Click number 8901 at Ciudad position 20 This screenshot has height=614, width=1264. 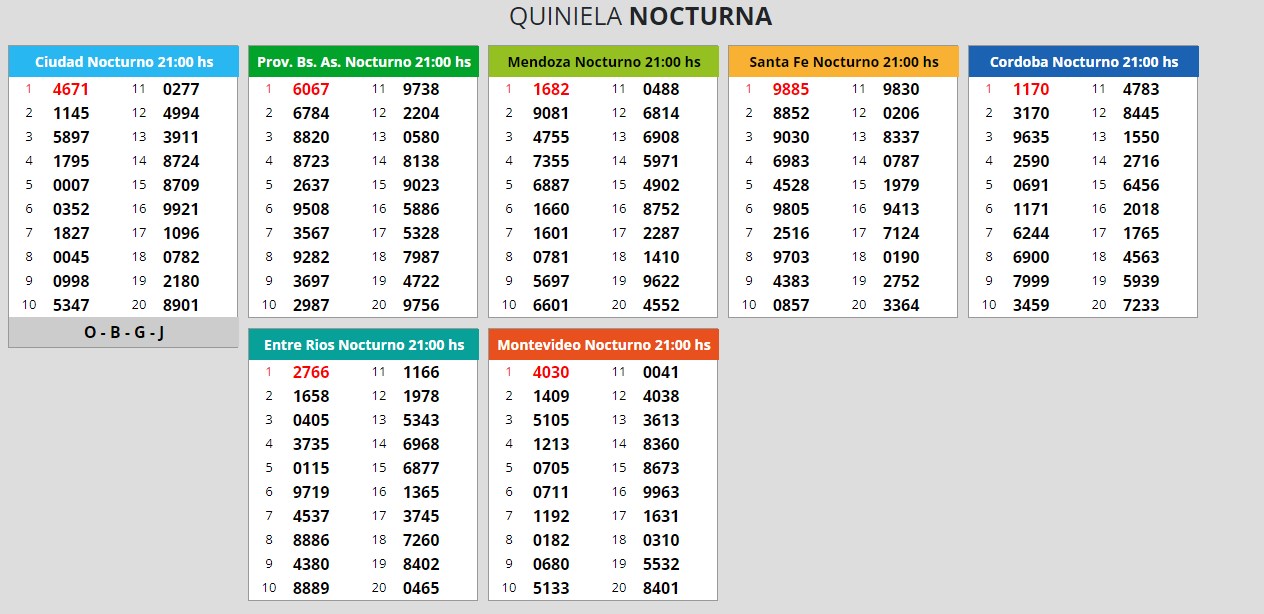(x=181, y=305)
